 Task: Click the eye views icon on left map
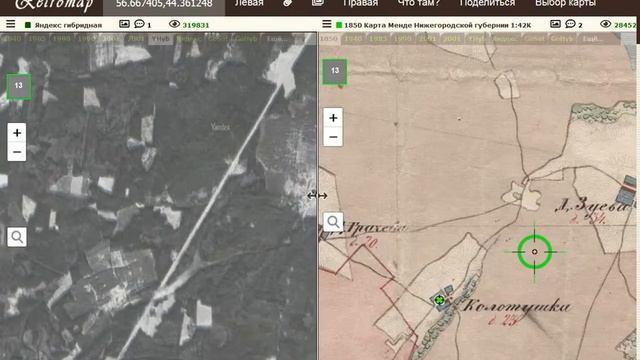tap(174, 24)
